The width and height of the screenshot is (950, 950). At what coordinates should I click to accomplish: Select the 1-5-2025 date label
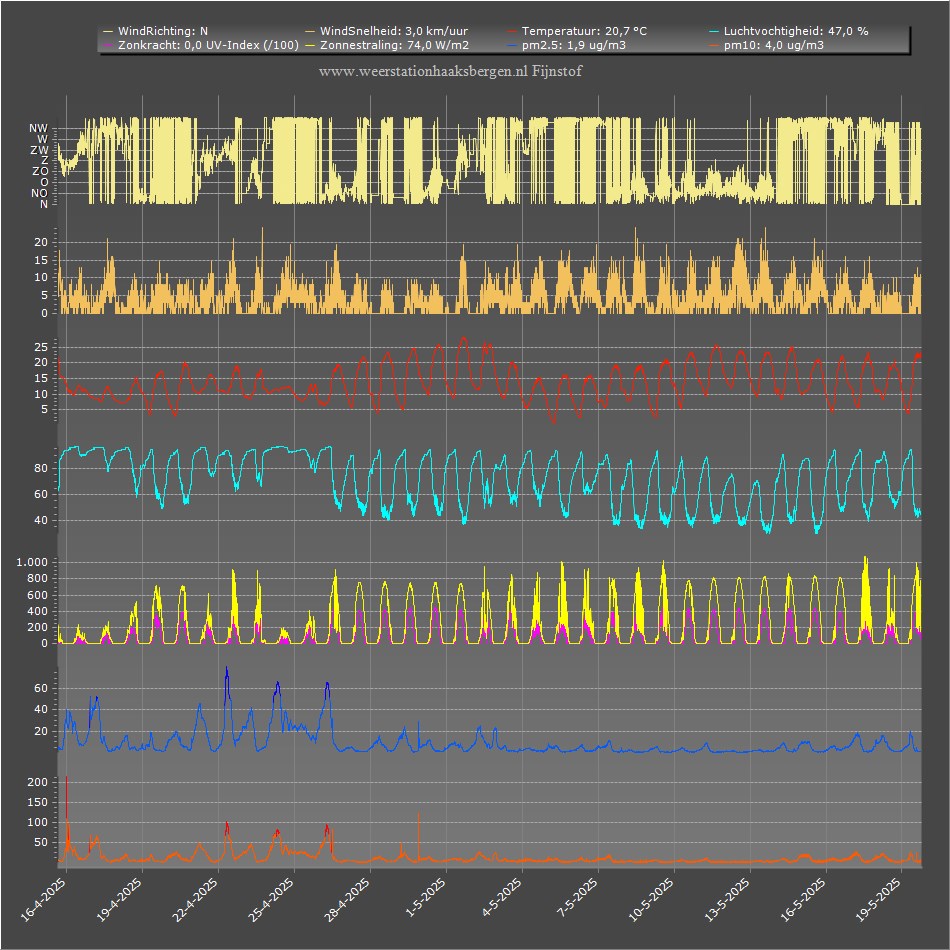pos(425,897)
